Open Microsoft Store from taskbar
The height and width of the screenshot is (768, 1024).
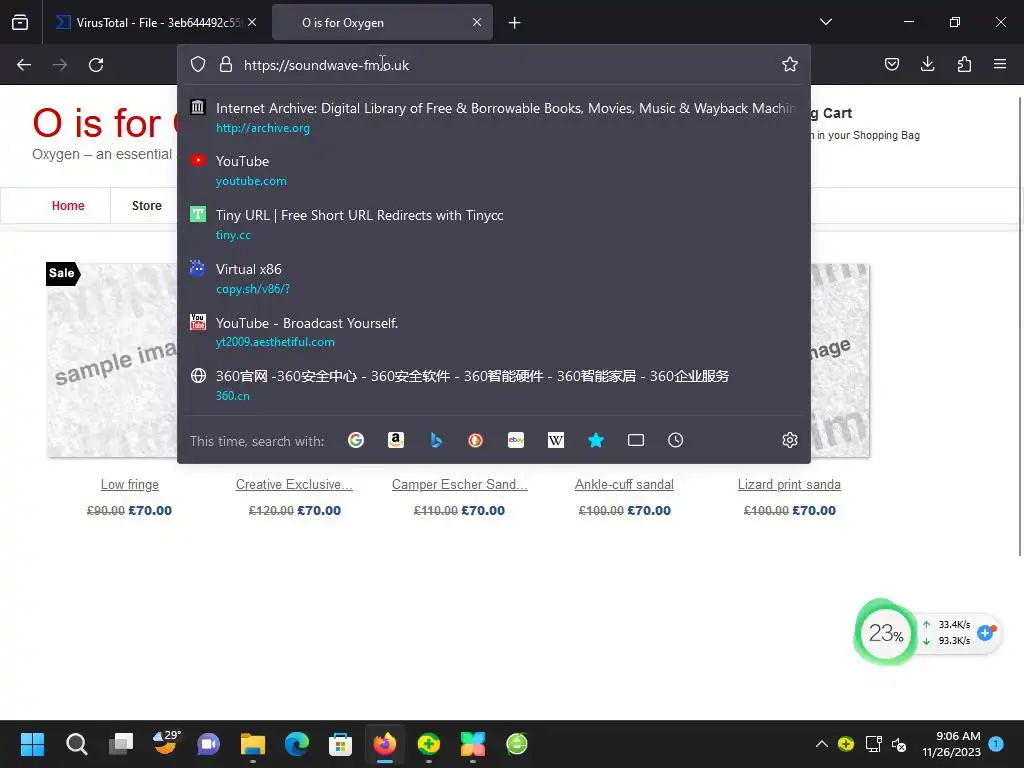point(340,744)
